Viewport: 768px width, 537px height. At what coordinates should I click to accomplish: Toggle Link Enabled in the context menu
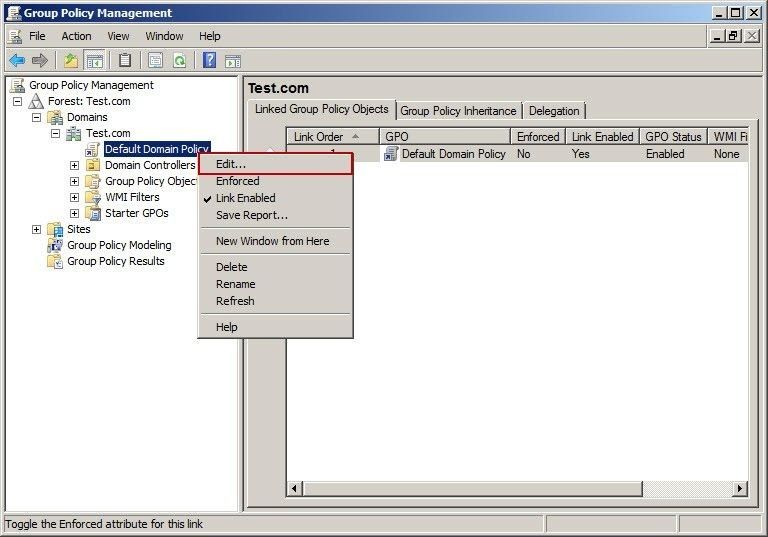[275, 198]
